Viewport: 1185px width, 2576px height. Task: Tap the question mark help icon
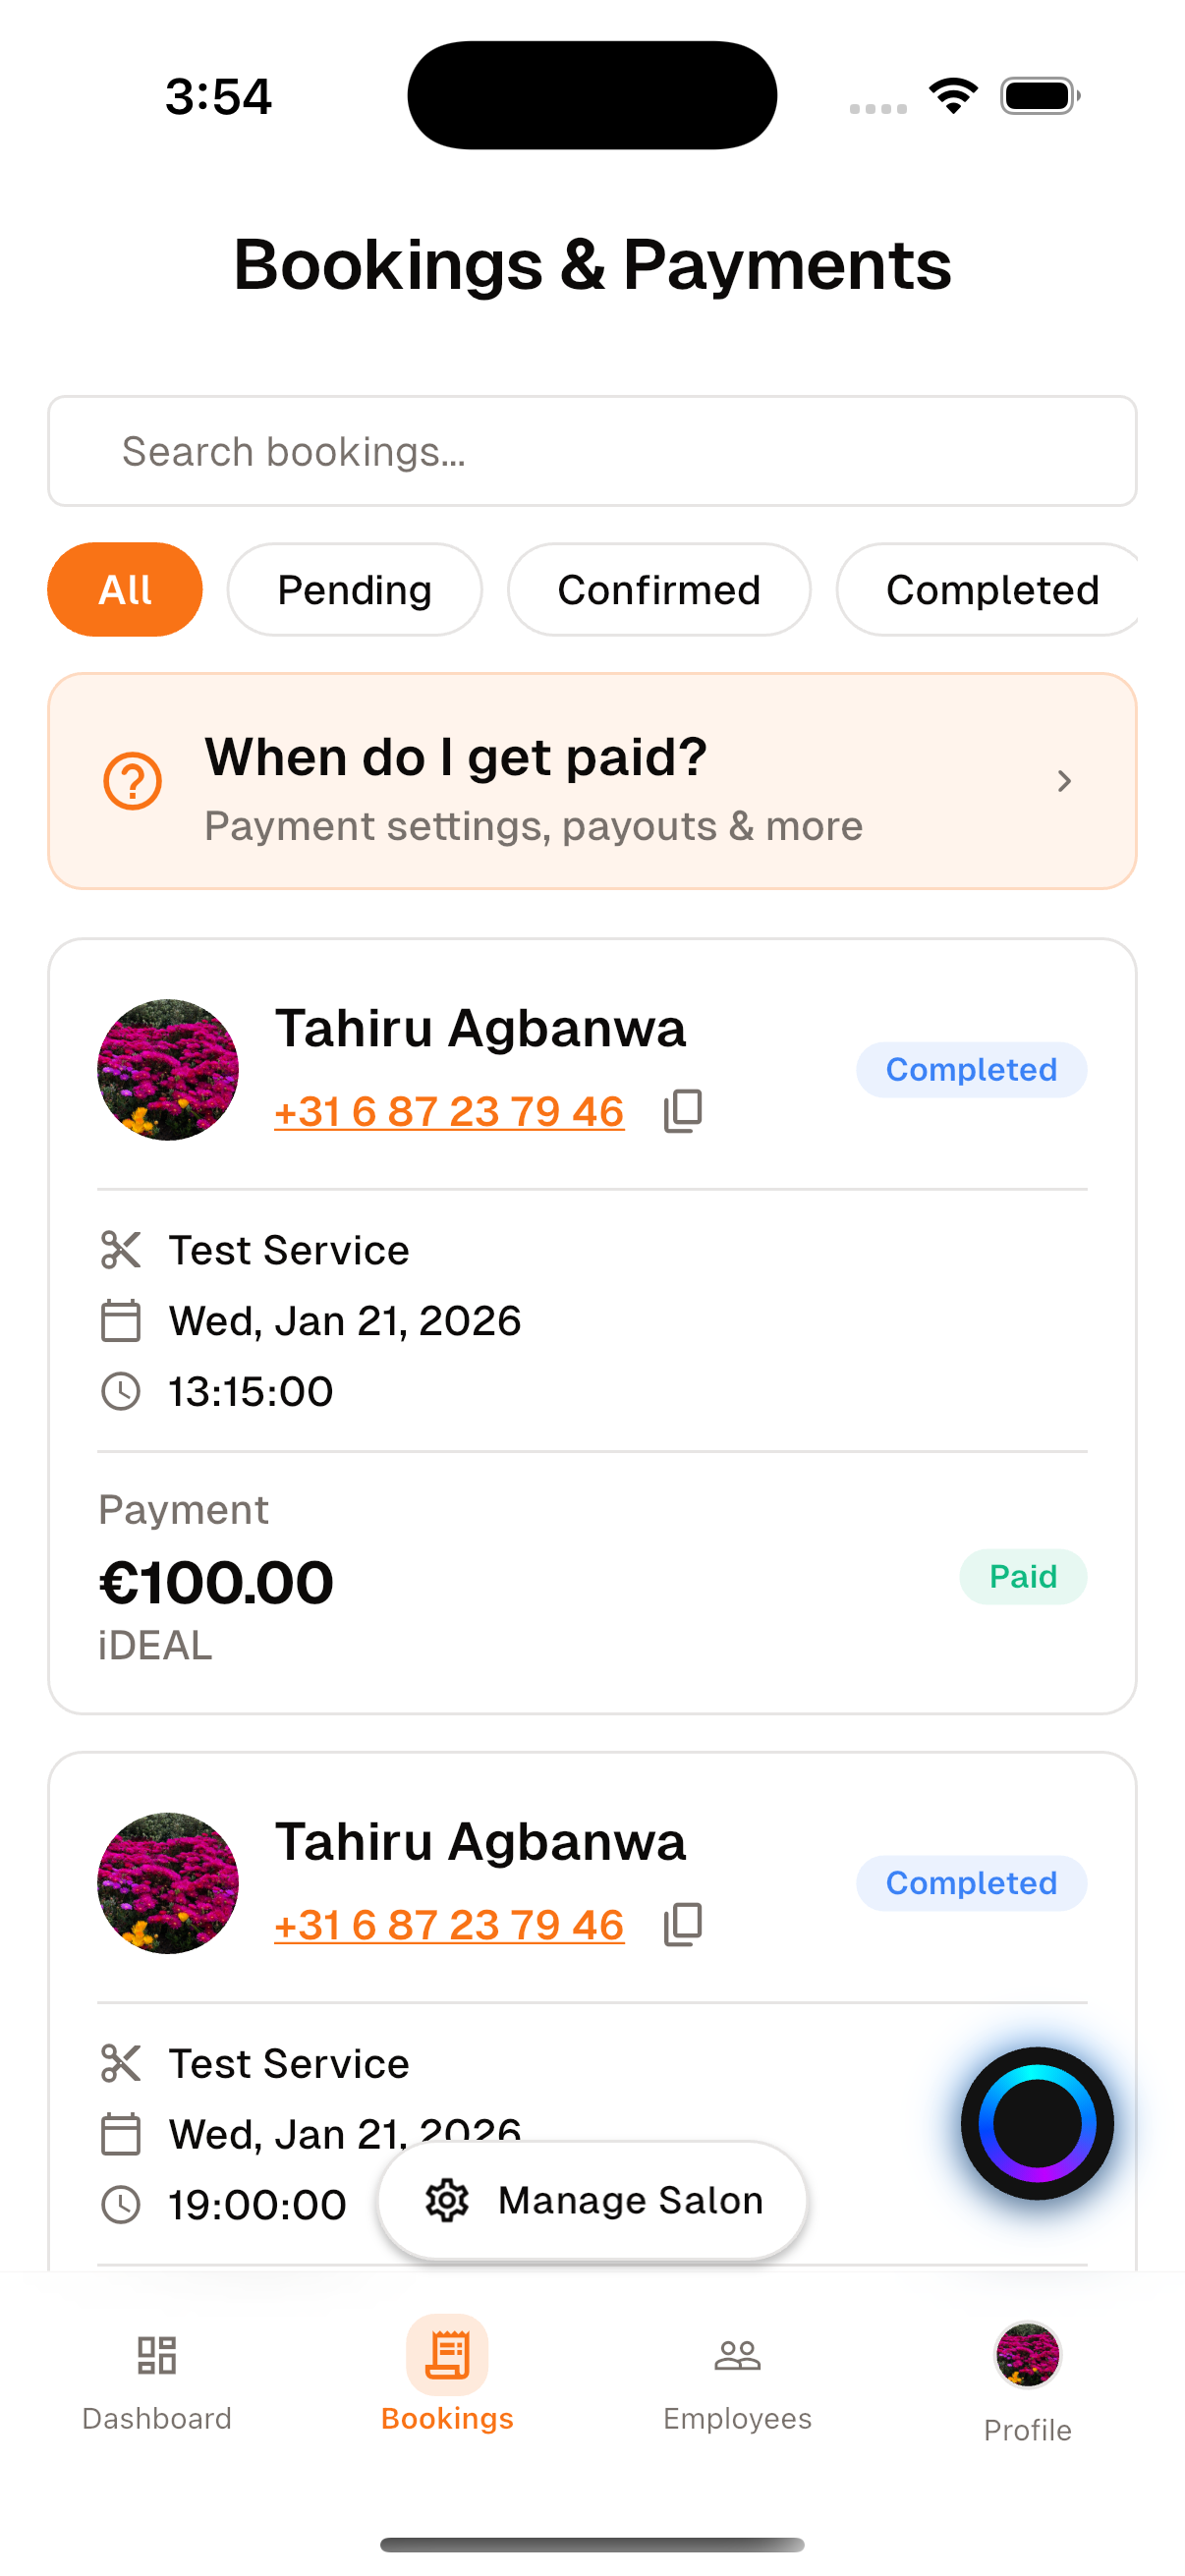pos(133,781)
